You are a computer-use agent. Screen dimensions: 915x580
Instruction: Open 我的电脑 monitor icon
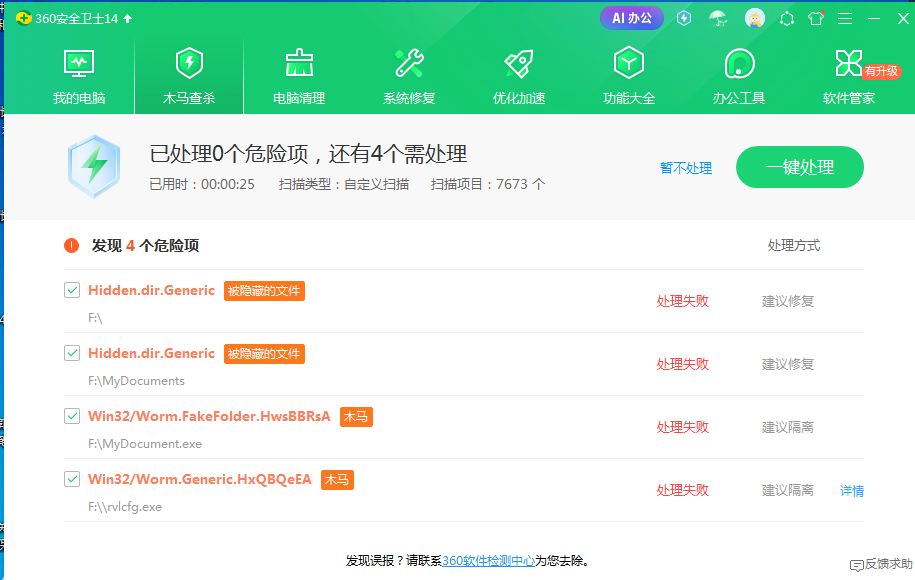pyautogui.click(x=79, y=64)
